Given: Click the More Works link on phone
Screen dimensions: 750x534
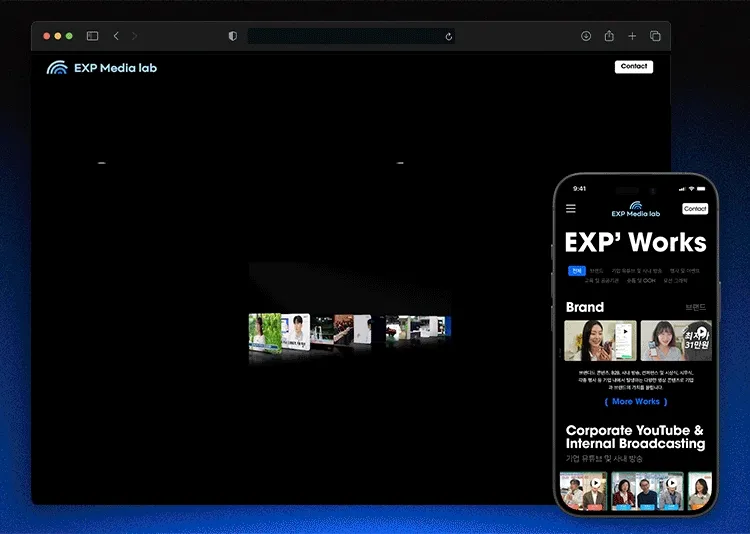Looking at the screenshot, I should (636, 402).
